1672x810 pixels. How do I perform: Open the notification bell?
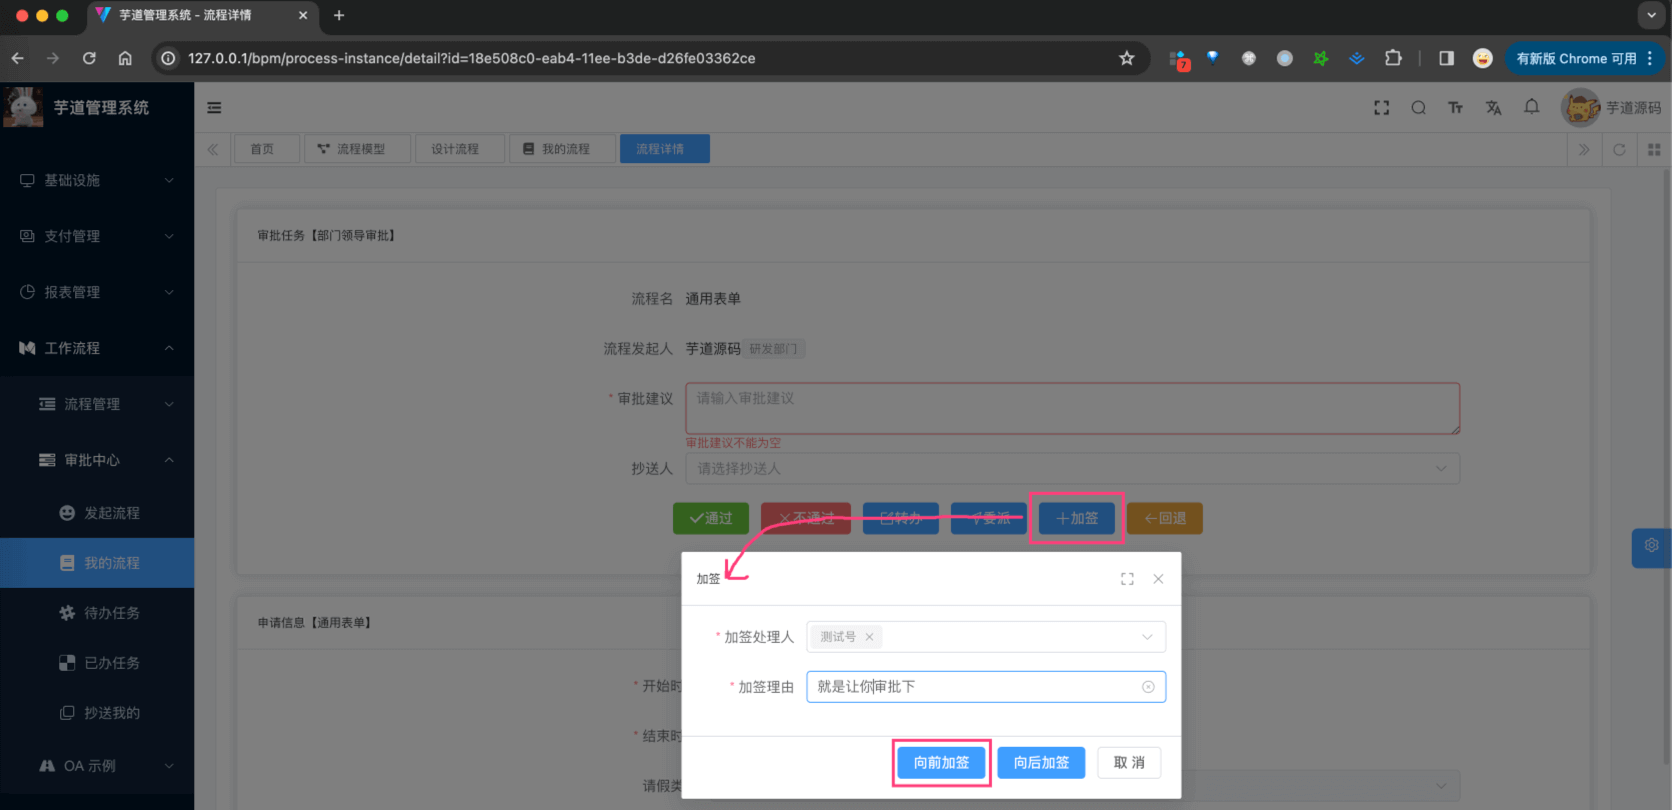(1531, 107)
